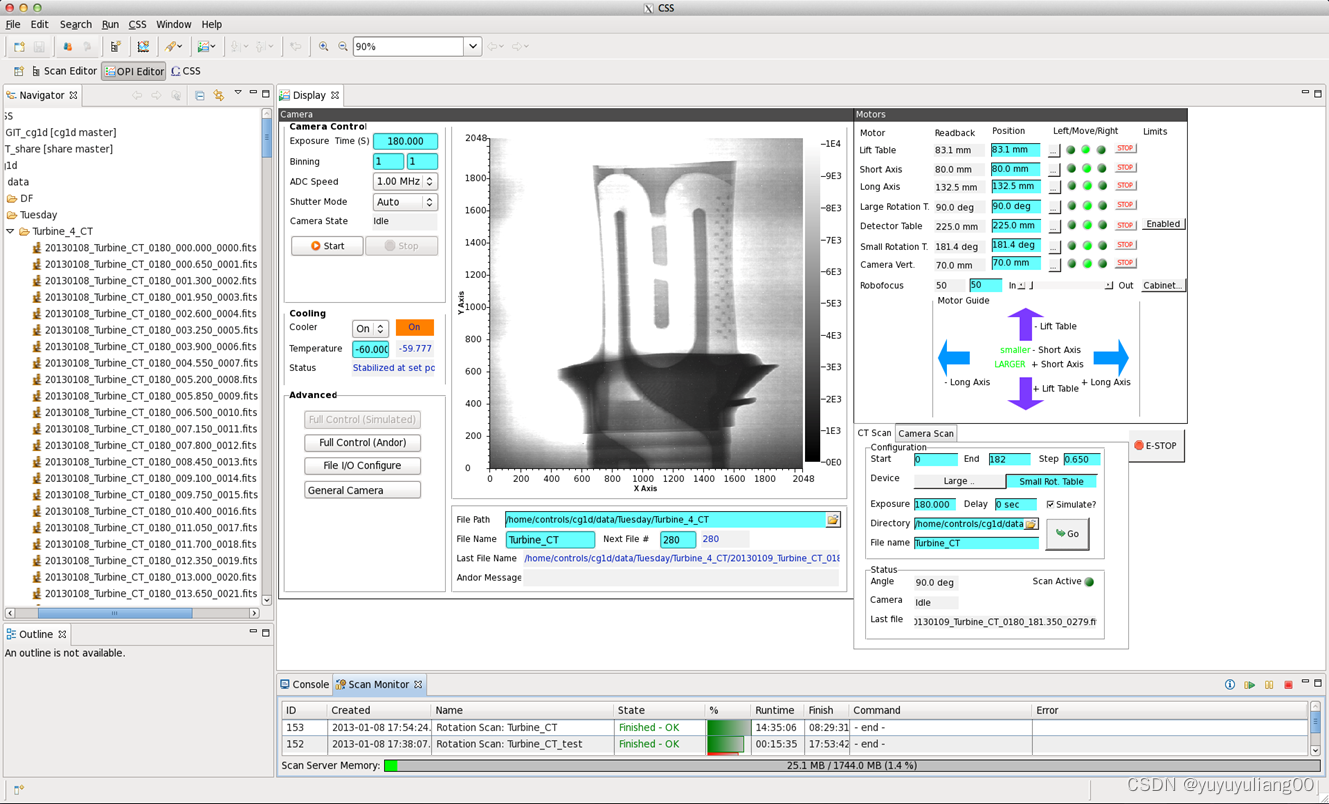Select the Small Rot. Table device button
Image resolution: width=1329 pixels, height=804 pixels.
tap(1051, 481)
